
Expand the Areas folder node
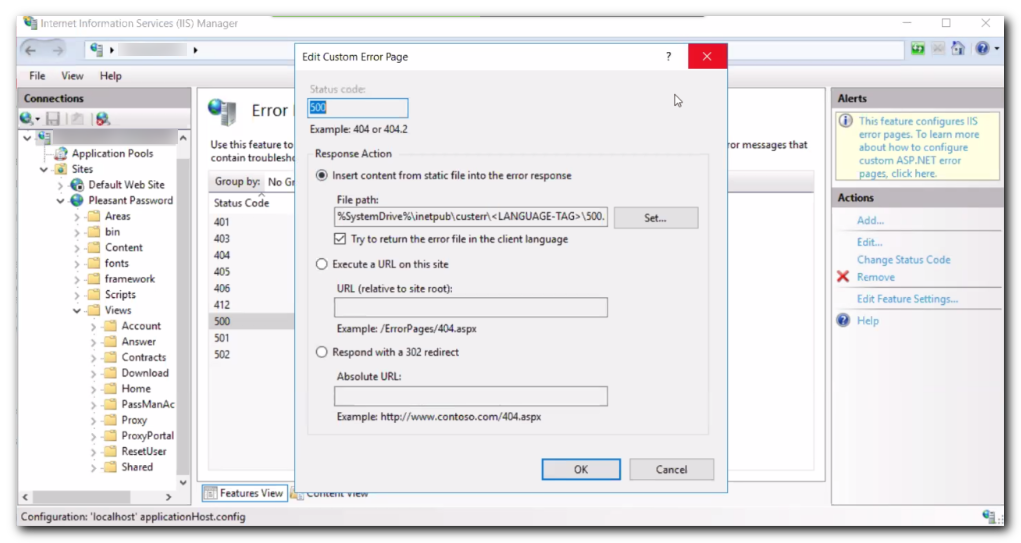pos(77,216)
